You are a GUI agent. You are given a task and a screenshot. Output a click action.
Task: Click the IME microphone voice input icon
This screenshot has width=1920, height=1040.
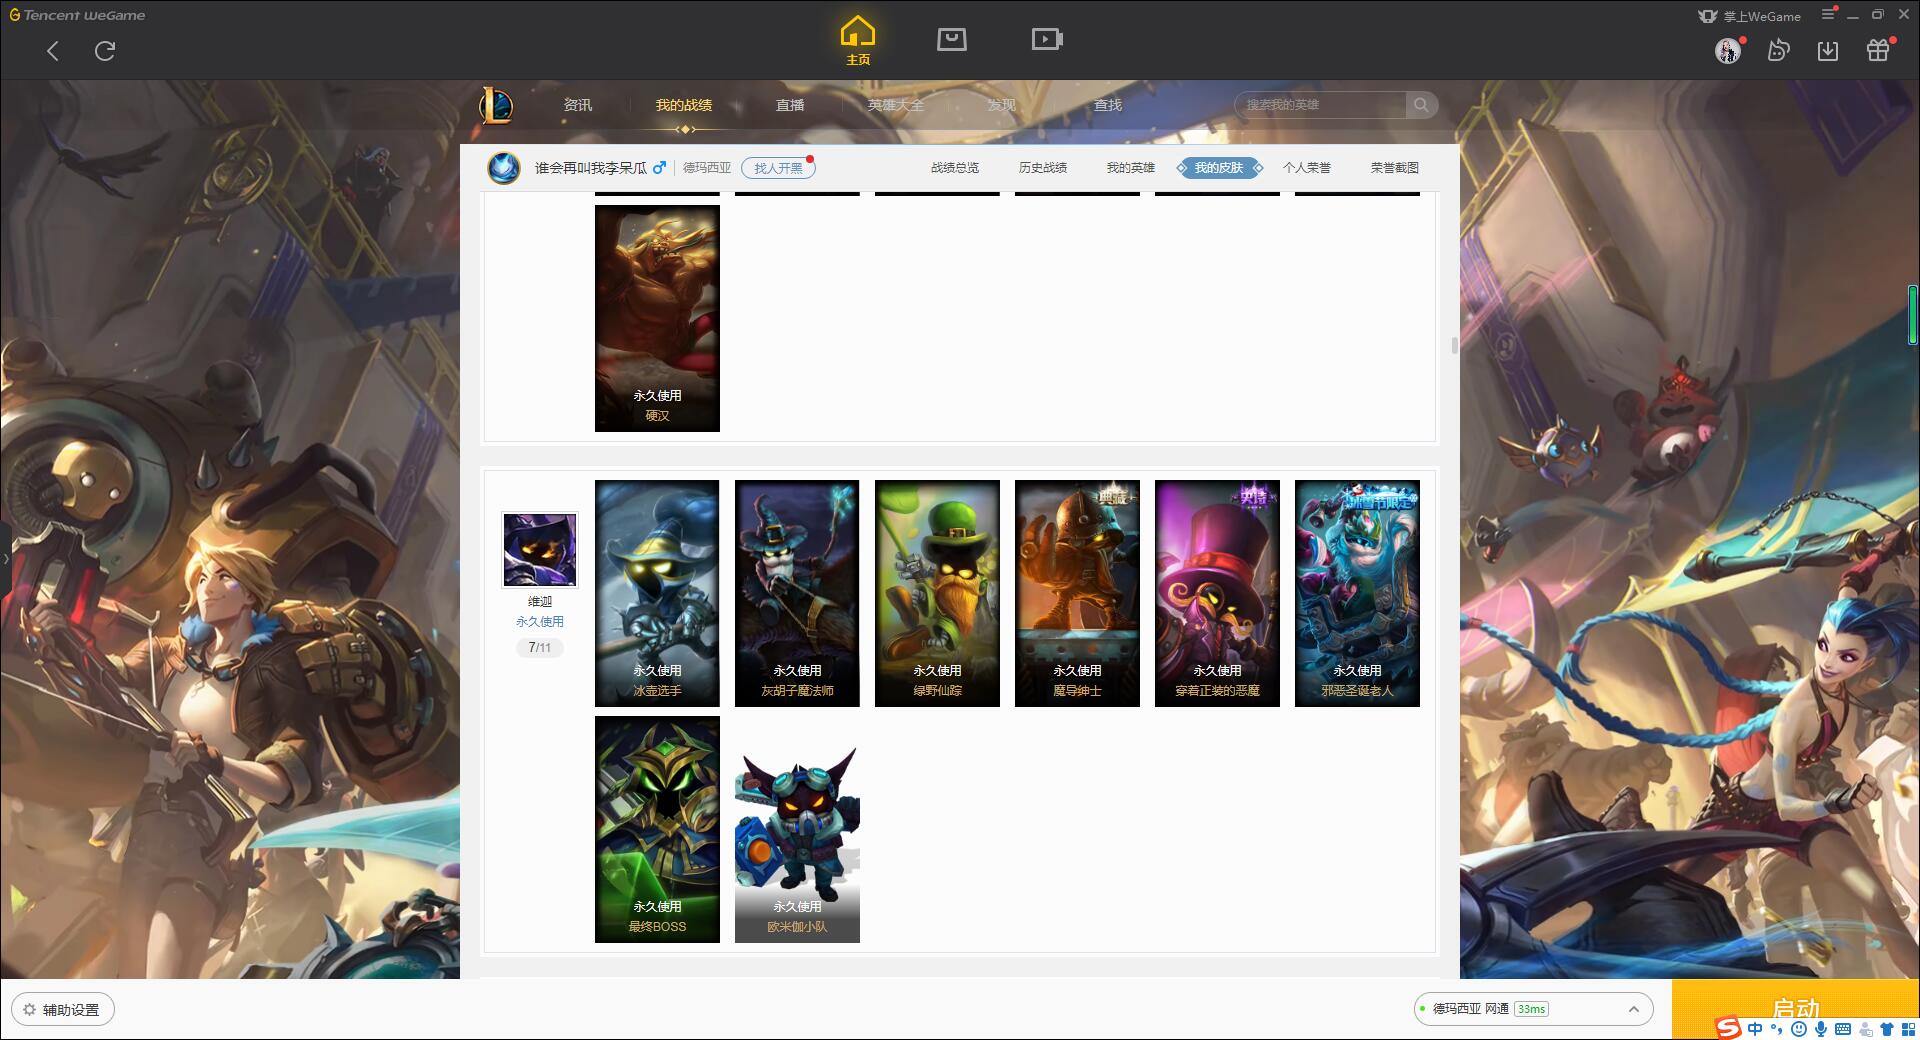(x=1821, y=1029)
